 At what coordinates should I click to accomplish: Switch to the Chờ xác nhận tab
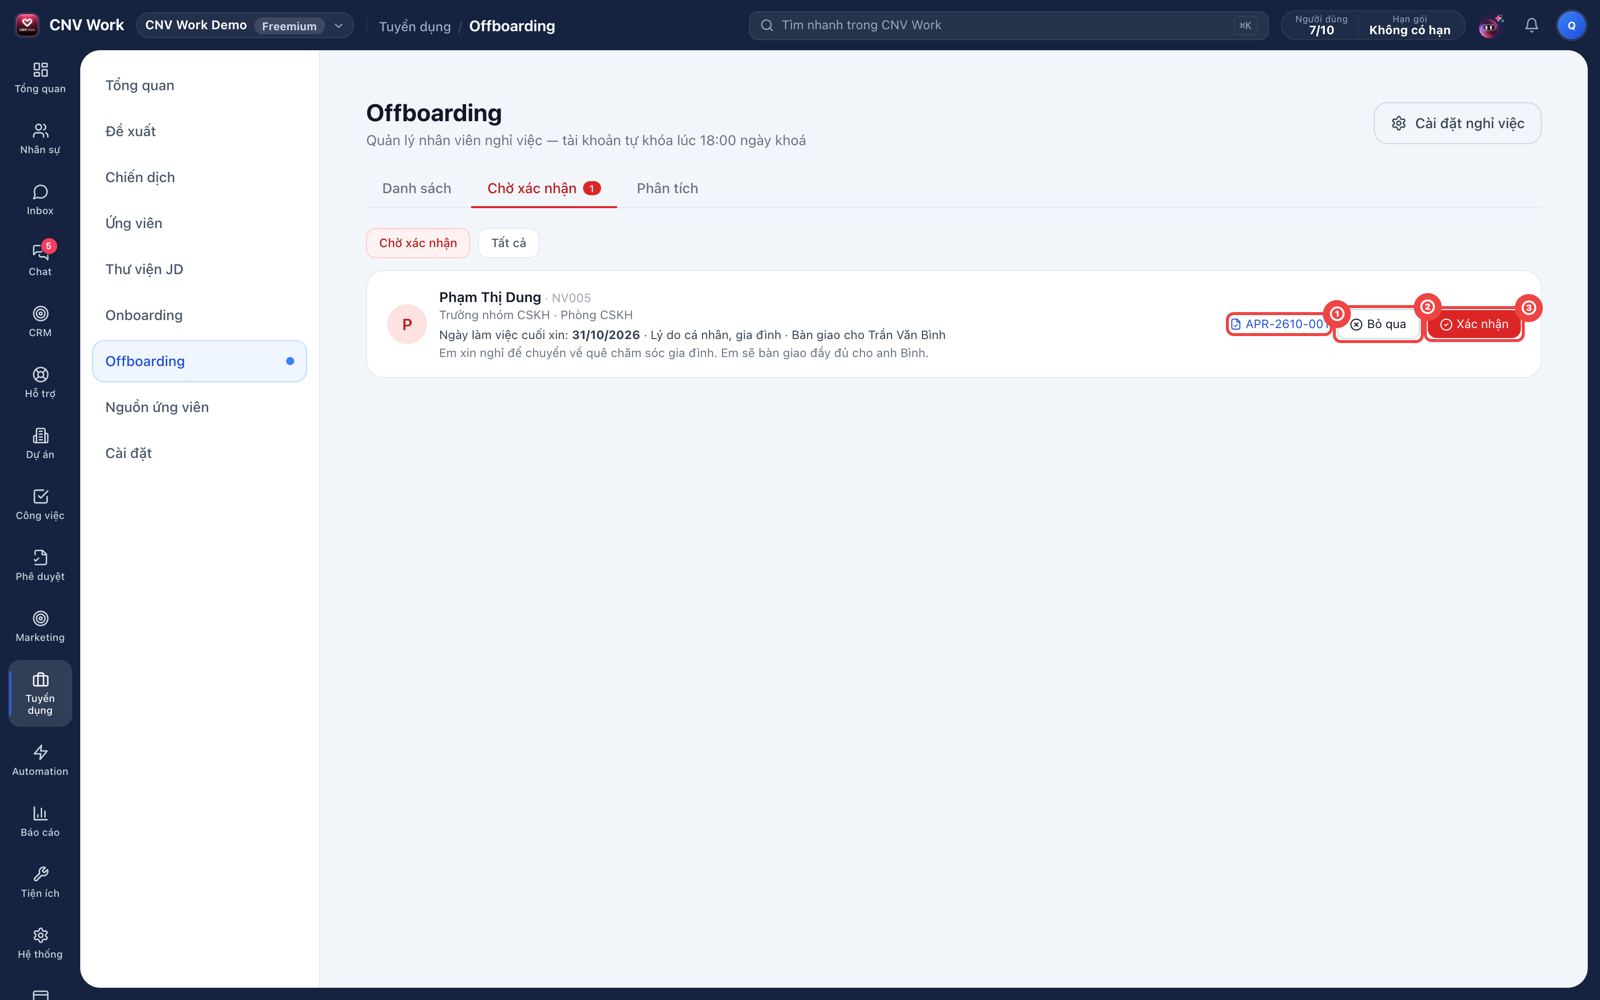(543, 188)
